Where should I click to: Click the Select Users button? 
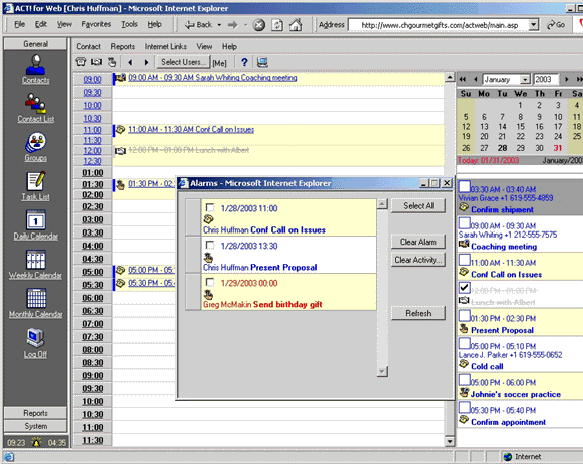(x=183, y=62)
